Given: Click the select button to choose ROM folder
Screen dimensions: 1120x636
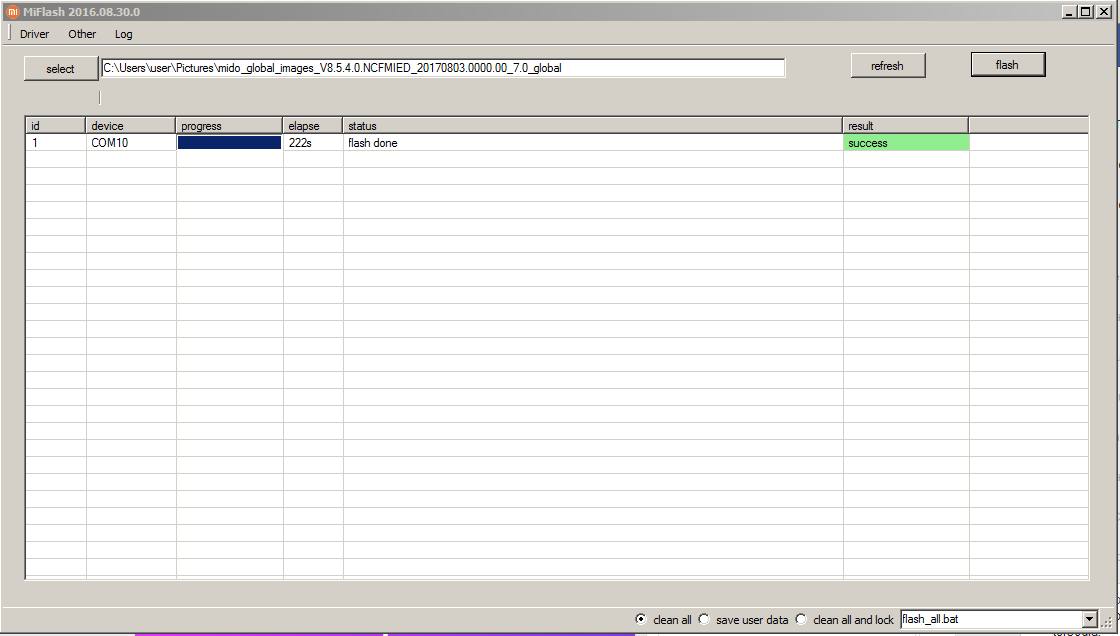Looking at the screenshot, I should coord(59,68).
